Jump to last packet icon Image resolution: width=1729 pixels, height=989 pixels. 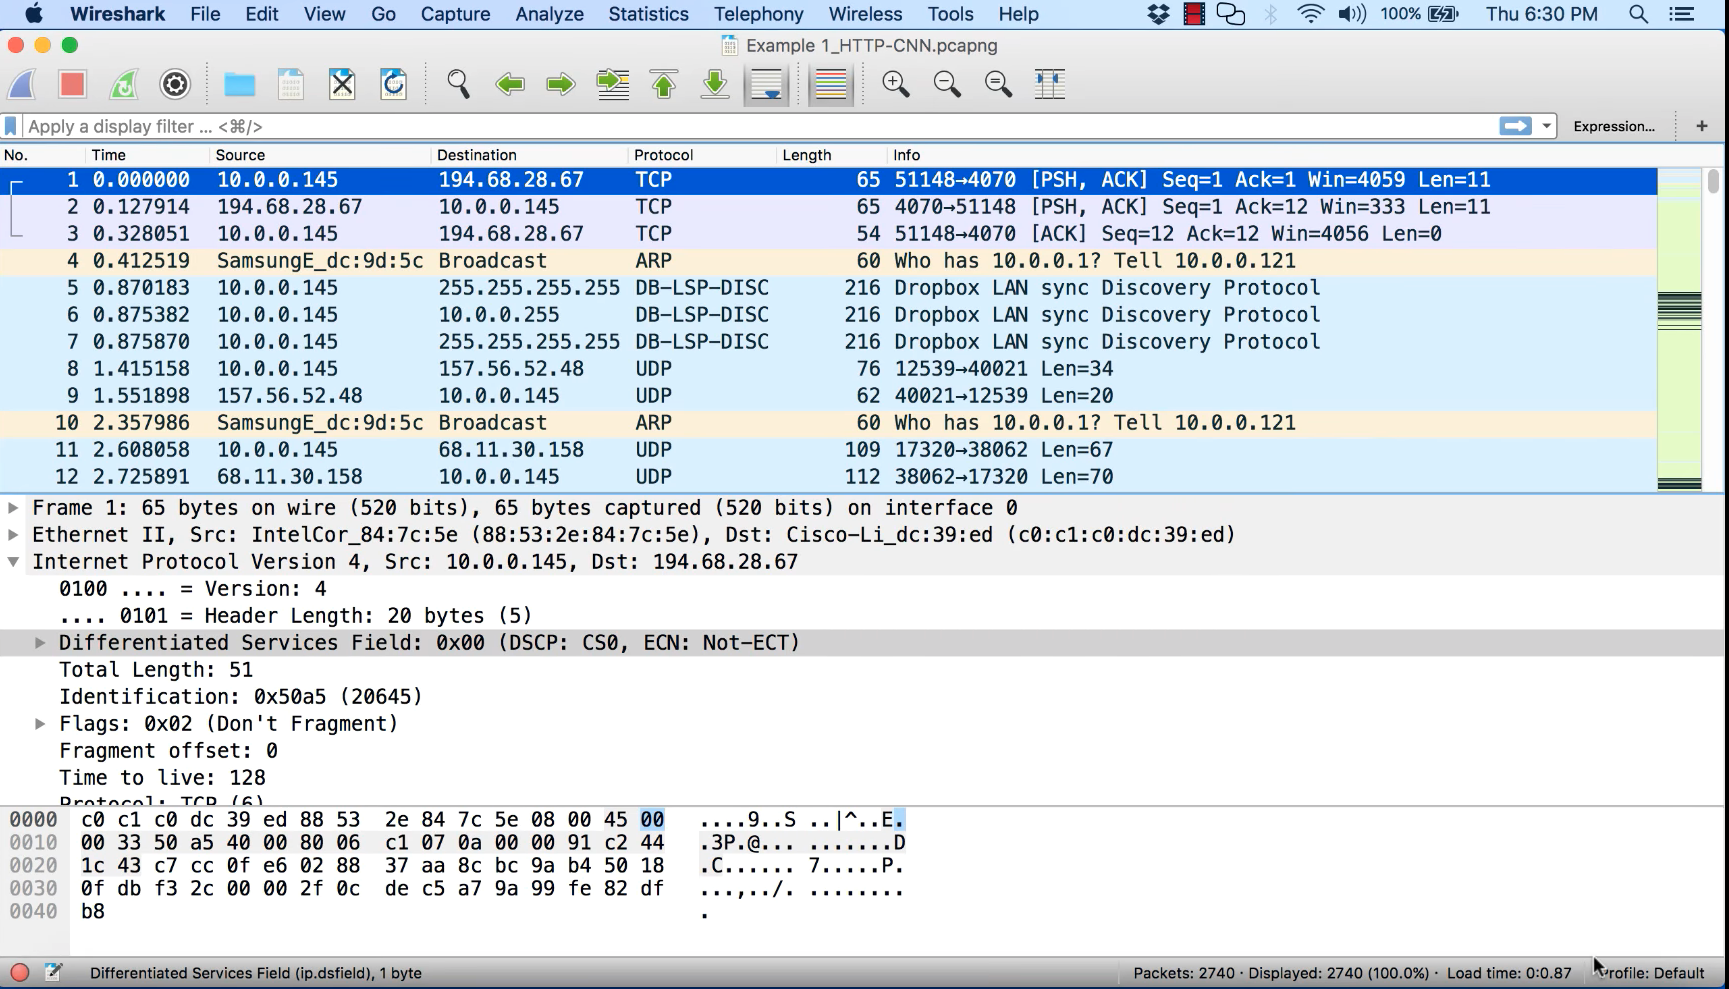715,85
